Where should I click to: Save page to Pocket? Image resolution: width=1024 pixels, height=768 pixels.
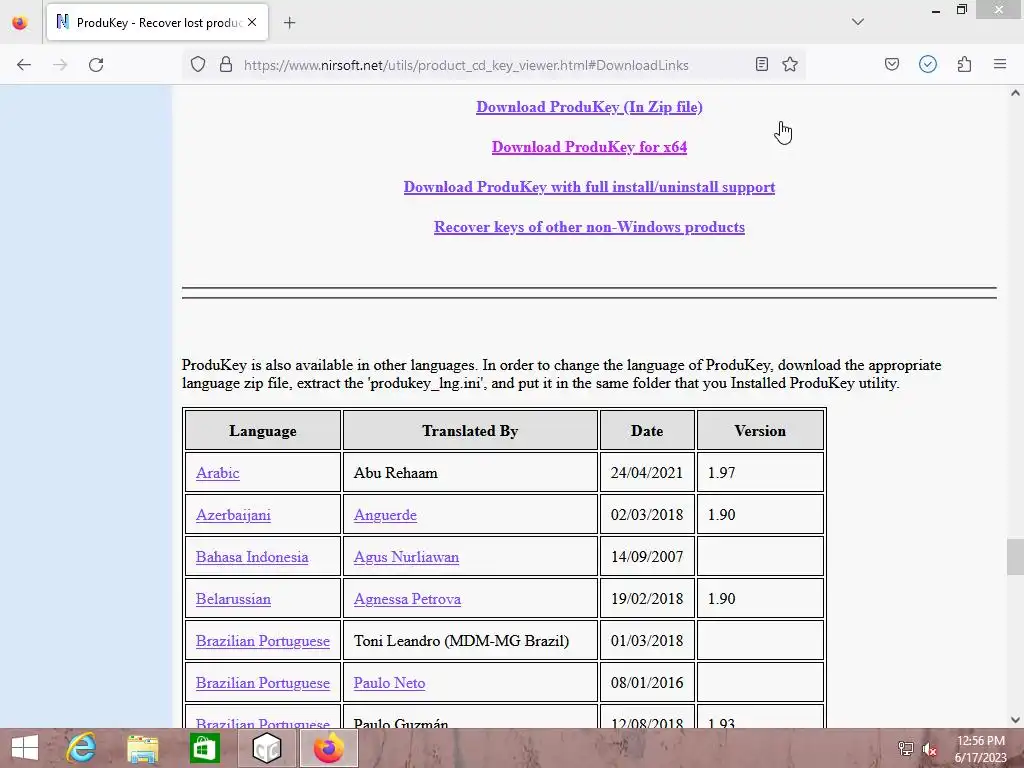coord(892,65)
